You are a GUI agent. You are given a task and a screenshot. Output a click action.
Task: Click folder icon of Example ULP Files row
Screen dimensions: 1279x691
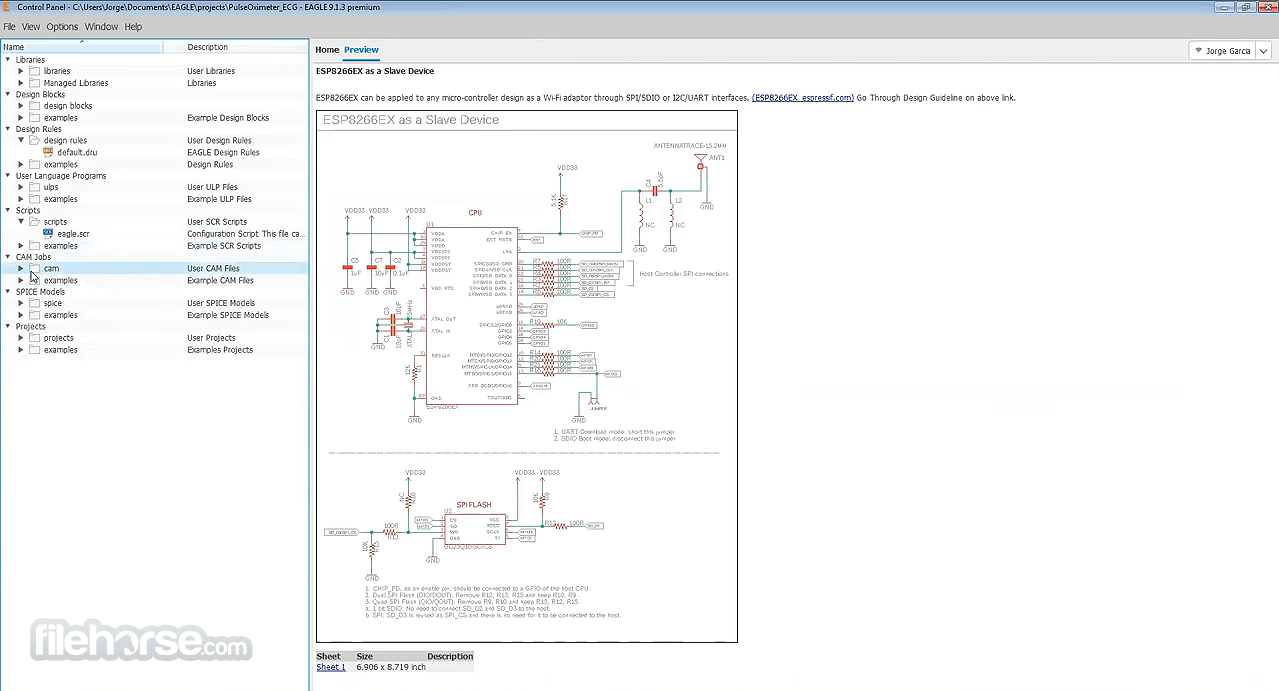(x=35, y=199)
